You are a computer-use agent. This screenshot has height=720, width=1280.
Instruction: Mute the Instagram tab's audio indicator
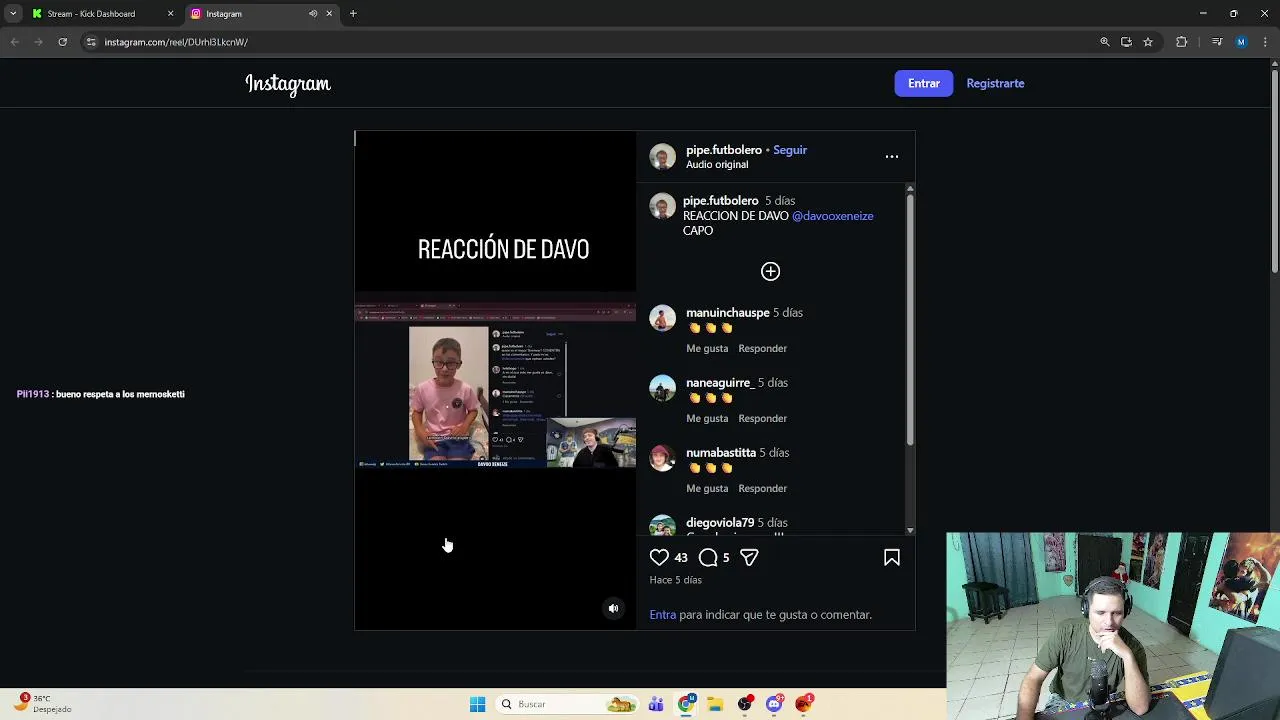[313, 14]
